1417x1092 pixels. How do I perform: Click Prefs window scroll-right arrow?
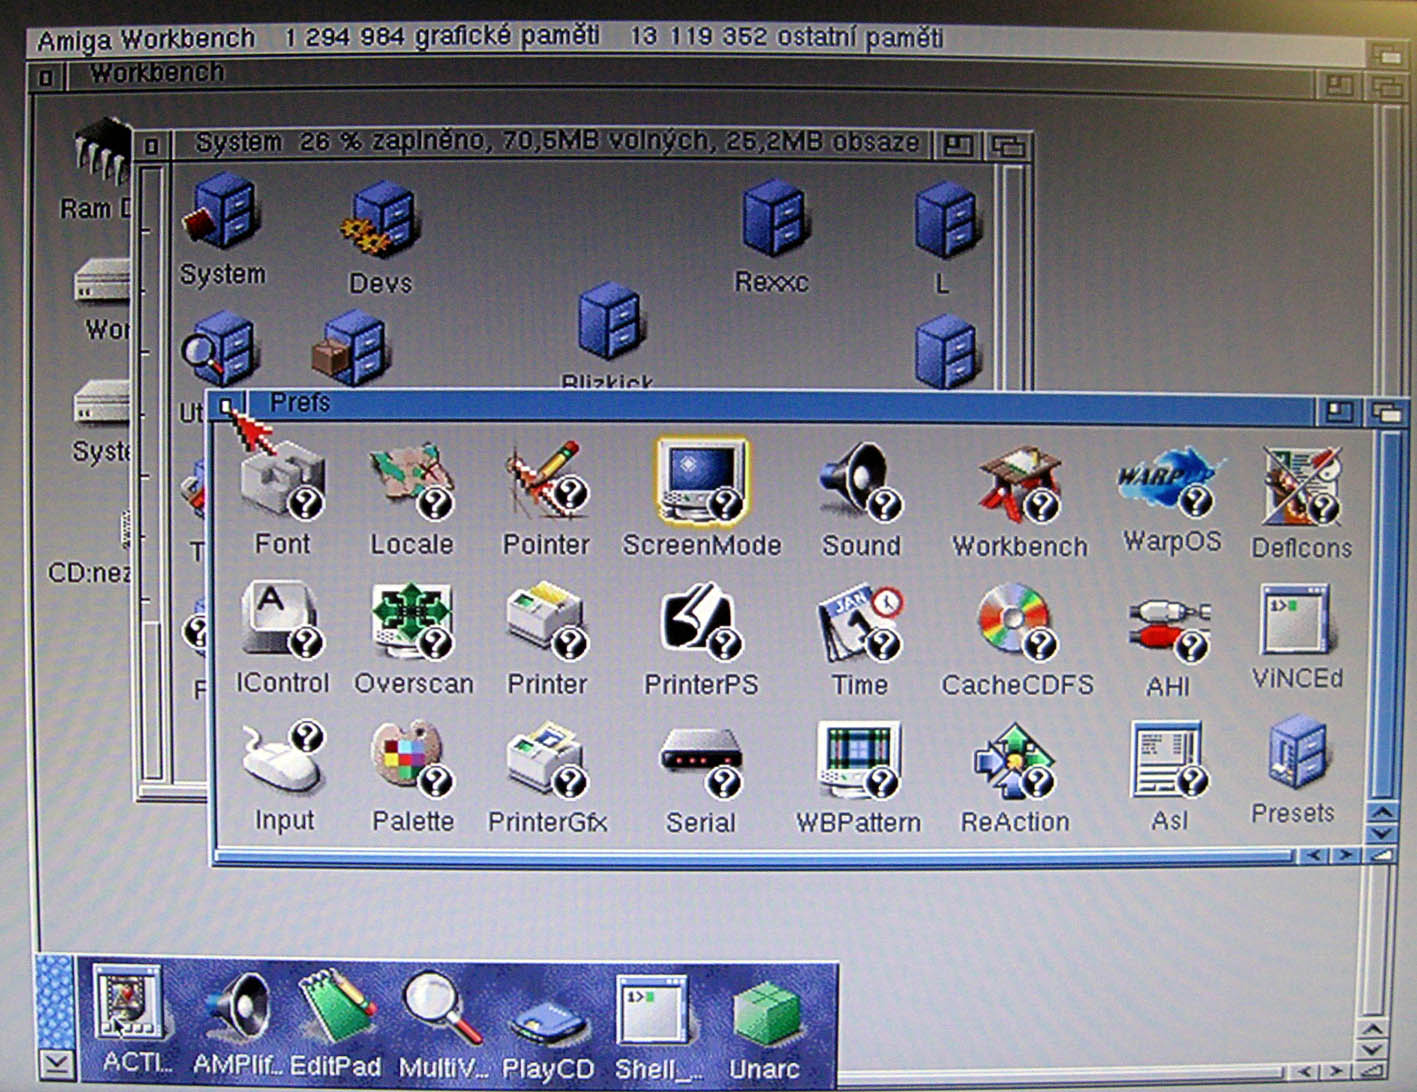(x=1346, y=855)
